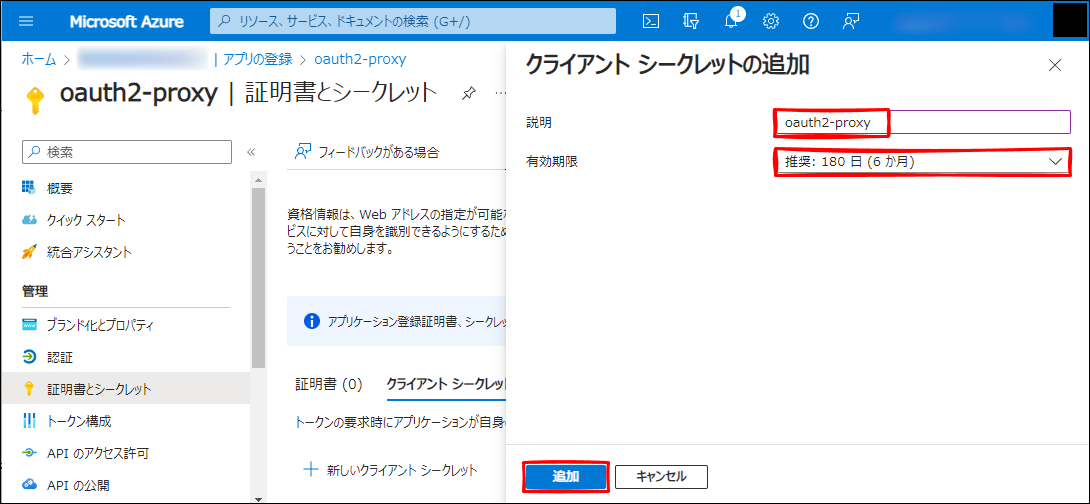This screenshot has height=504, width=1090.
Task: Switch to the 証明書 (0) tab
Action: point(329,384)
